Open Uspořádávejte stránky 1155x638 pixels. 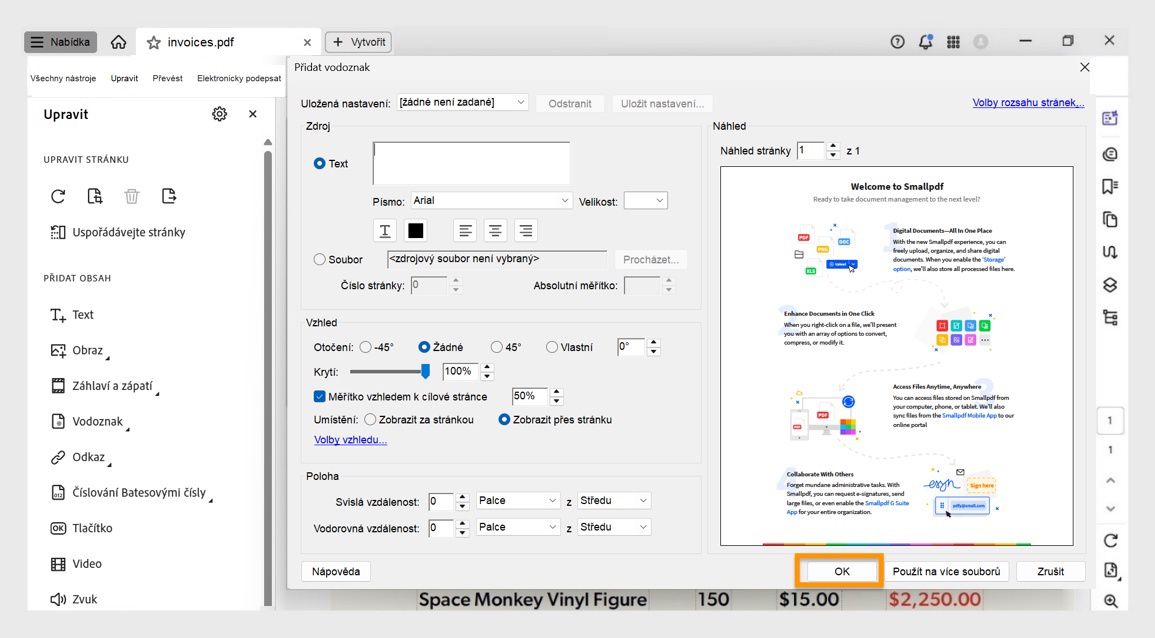118,232
